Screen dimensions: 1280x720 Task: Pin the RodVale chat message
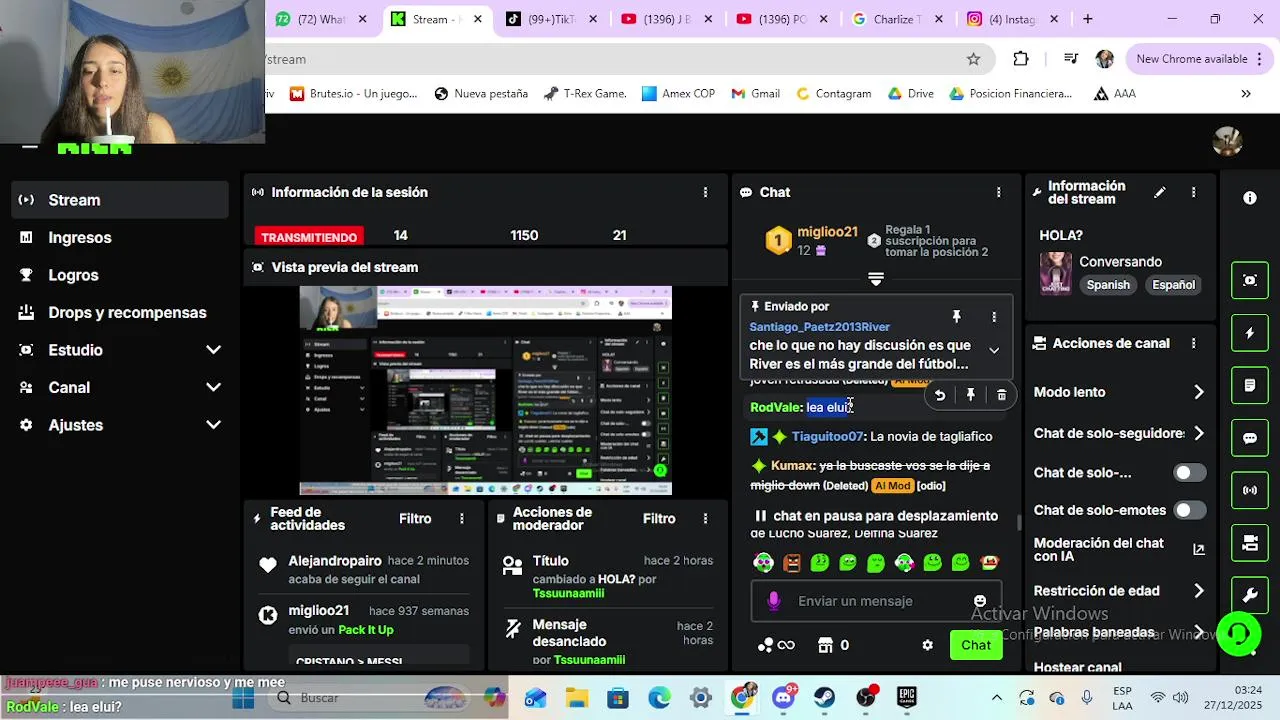[x=970, y=395]
